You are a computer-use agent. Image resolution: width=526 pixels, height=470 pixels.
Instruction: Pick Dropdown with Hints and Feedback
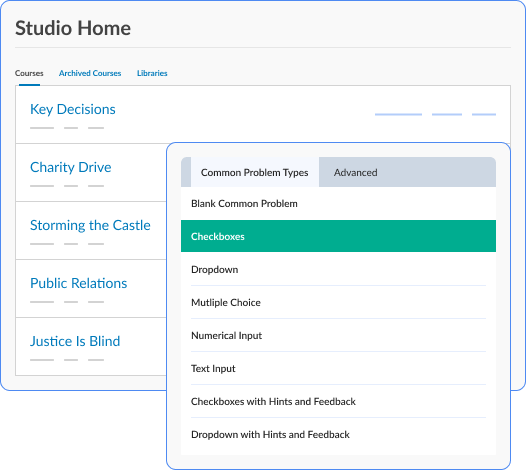coord(338,434)
